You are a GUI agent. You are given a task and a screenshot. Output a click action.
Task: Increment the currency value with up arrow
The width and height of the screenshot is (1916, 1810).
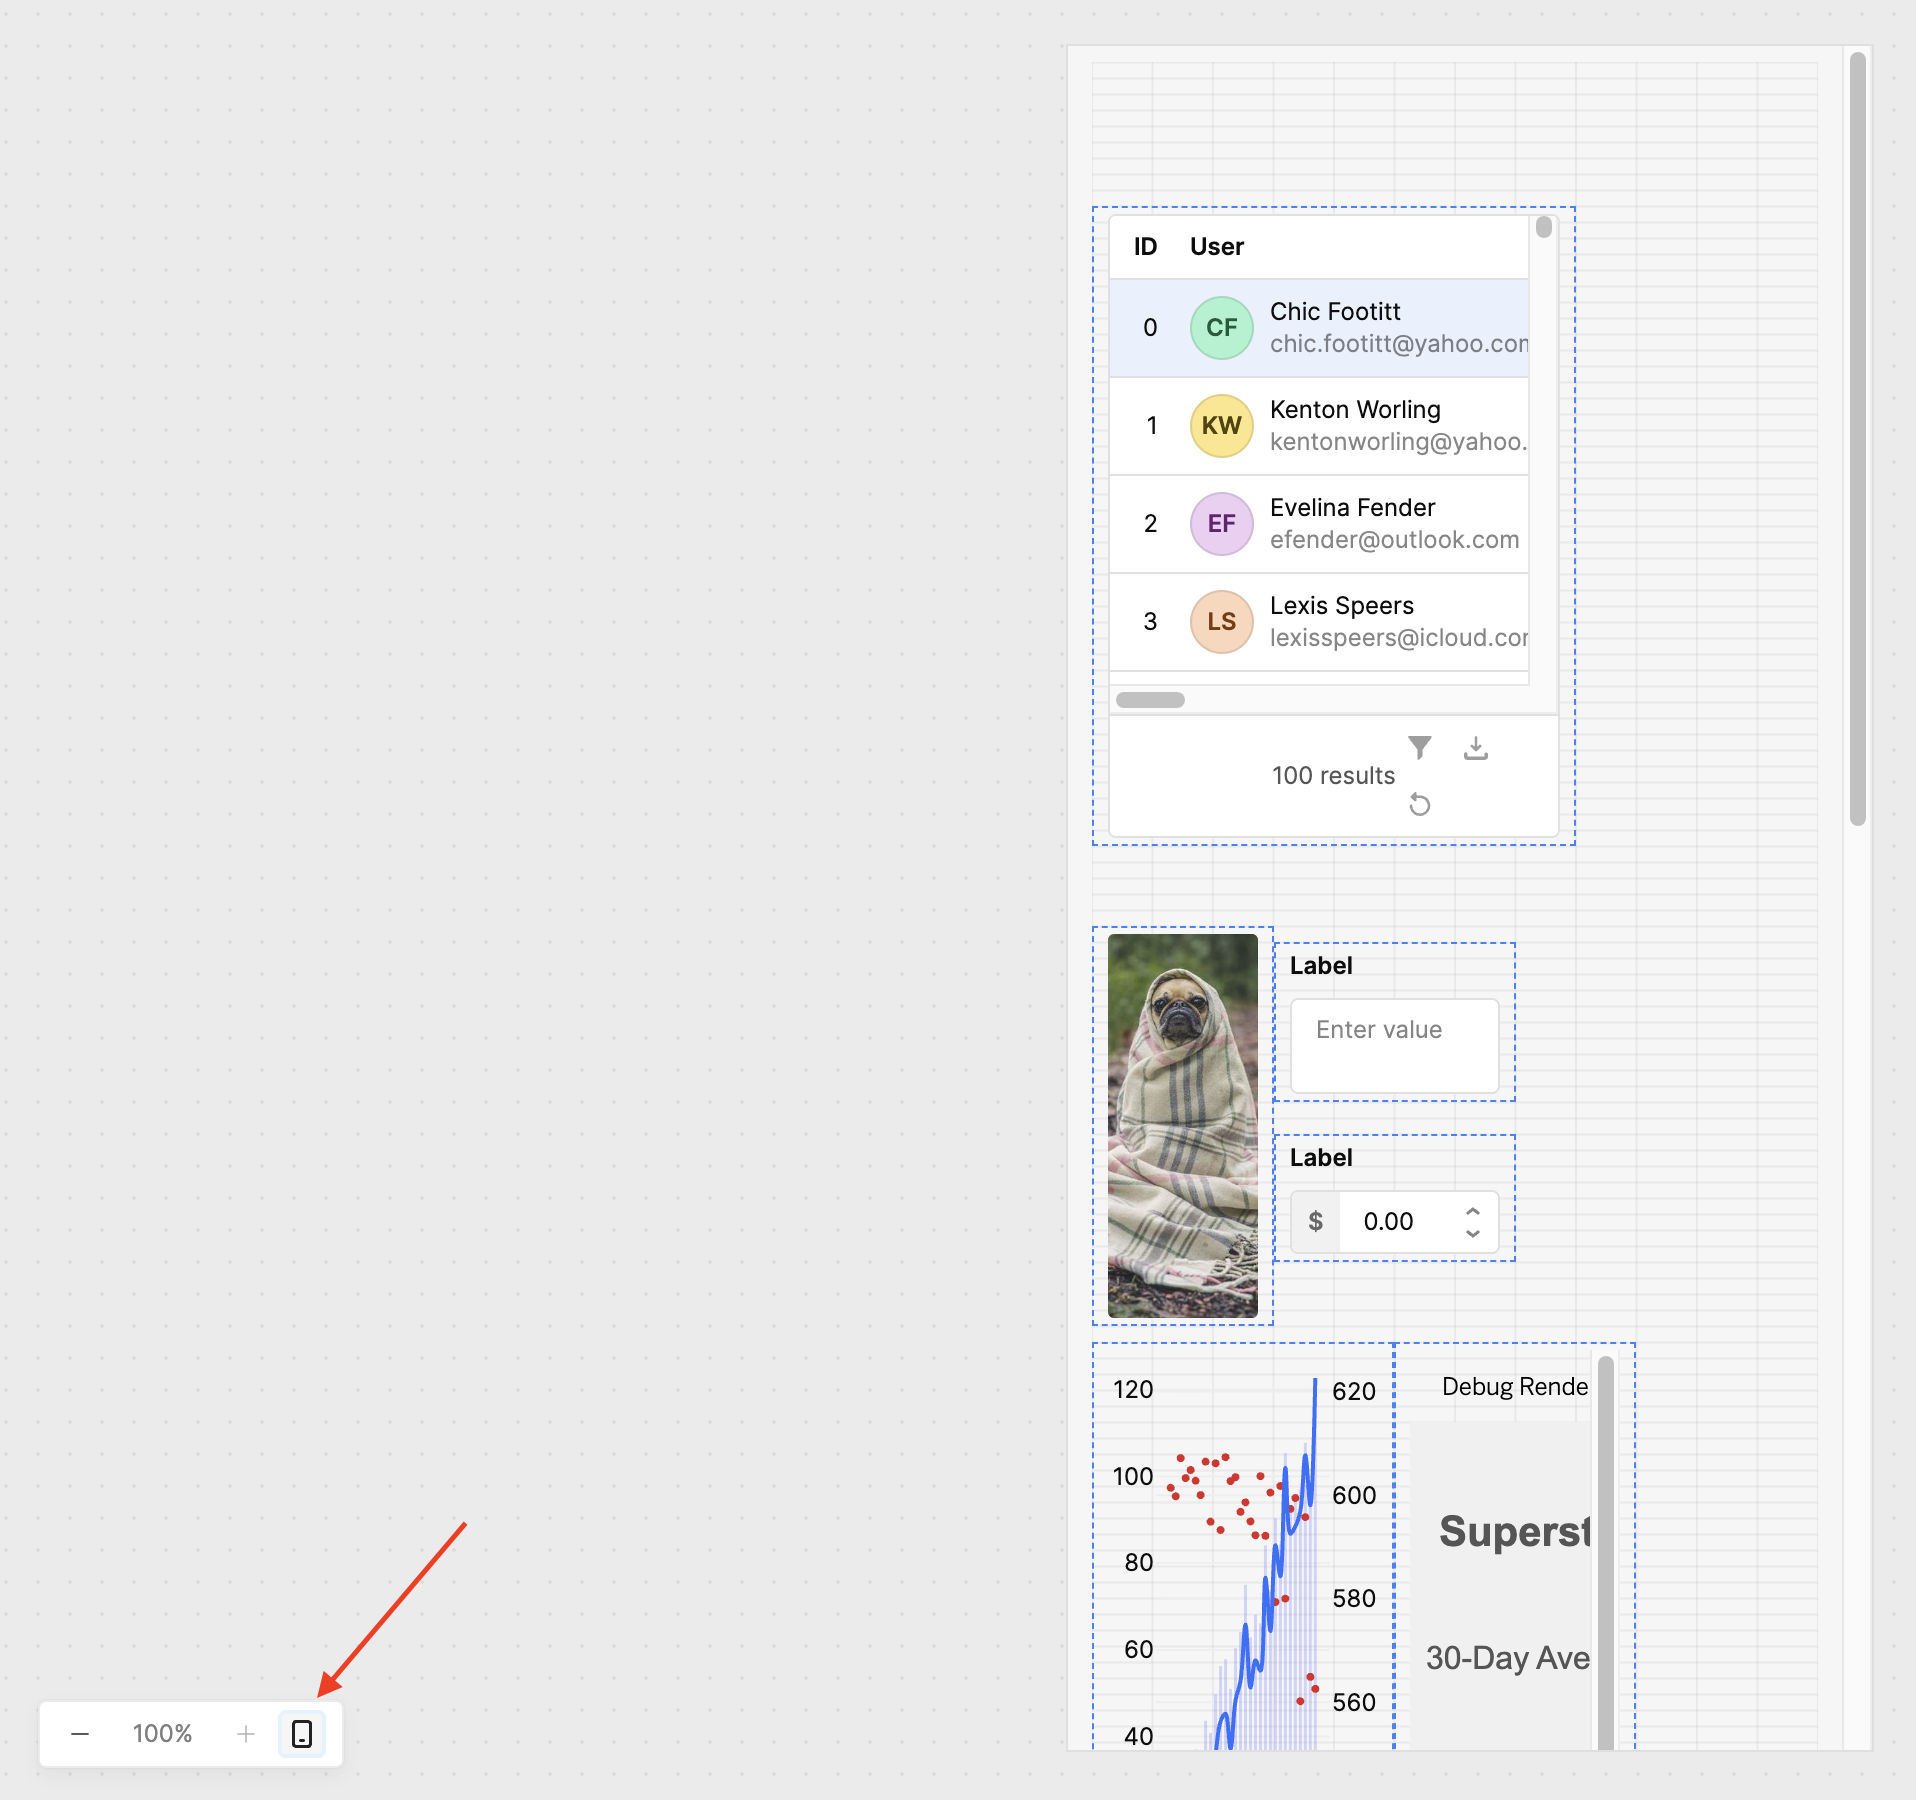coord(1472,1211)
